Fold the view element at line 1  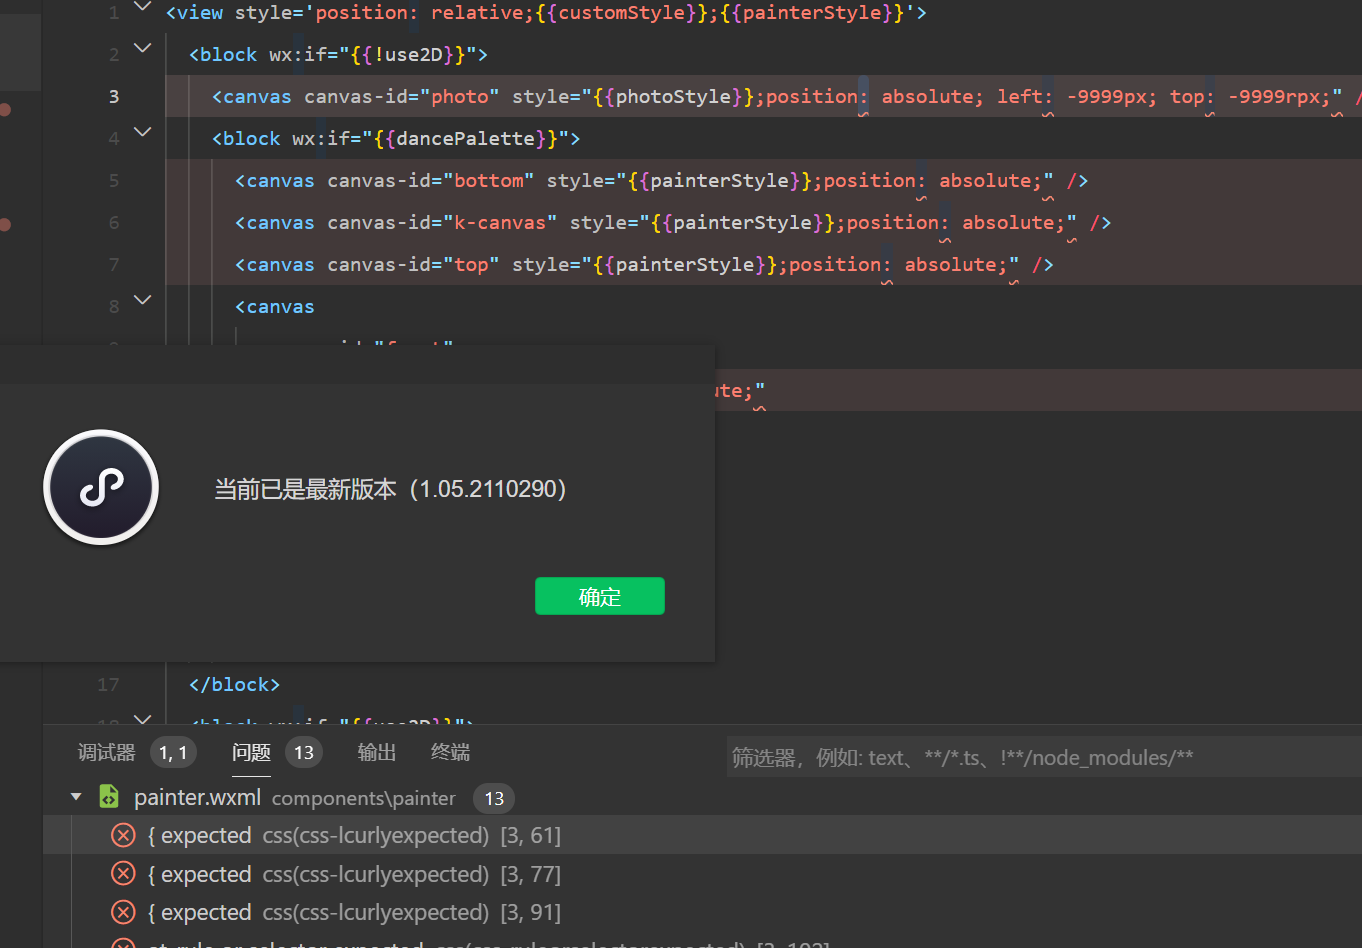click(143, 8)
